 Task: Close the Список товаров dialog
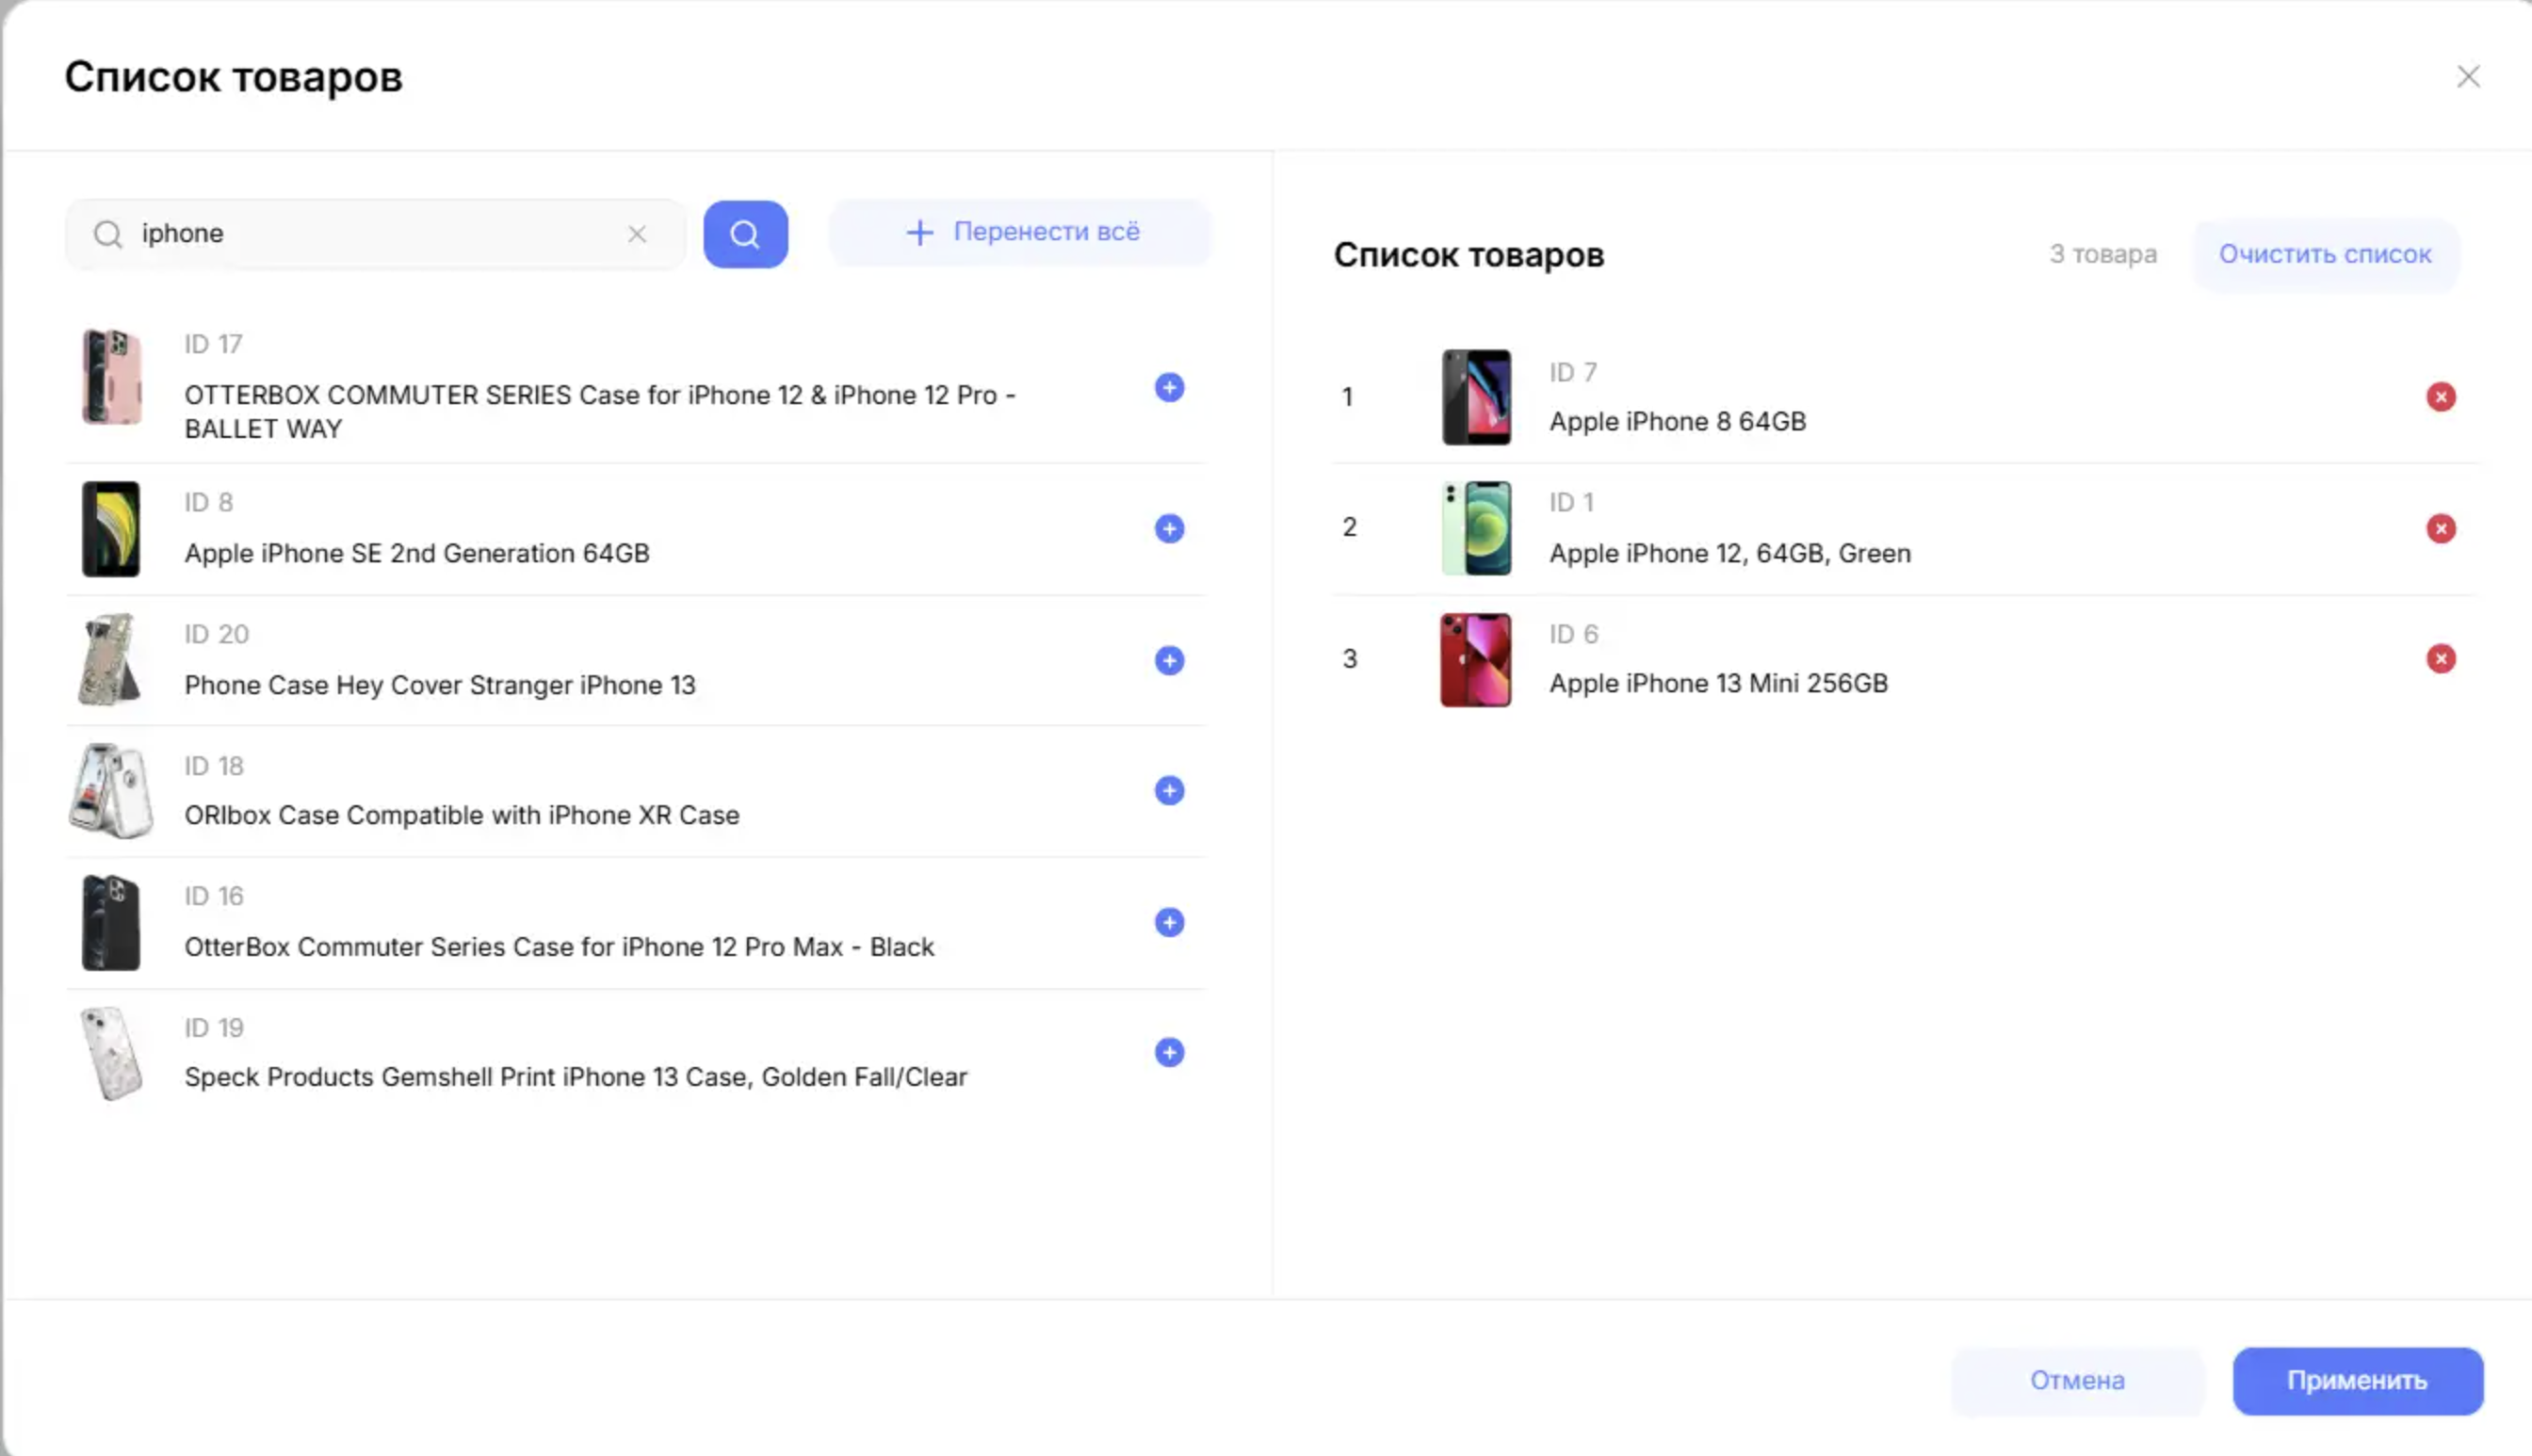[2467, 77]
